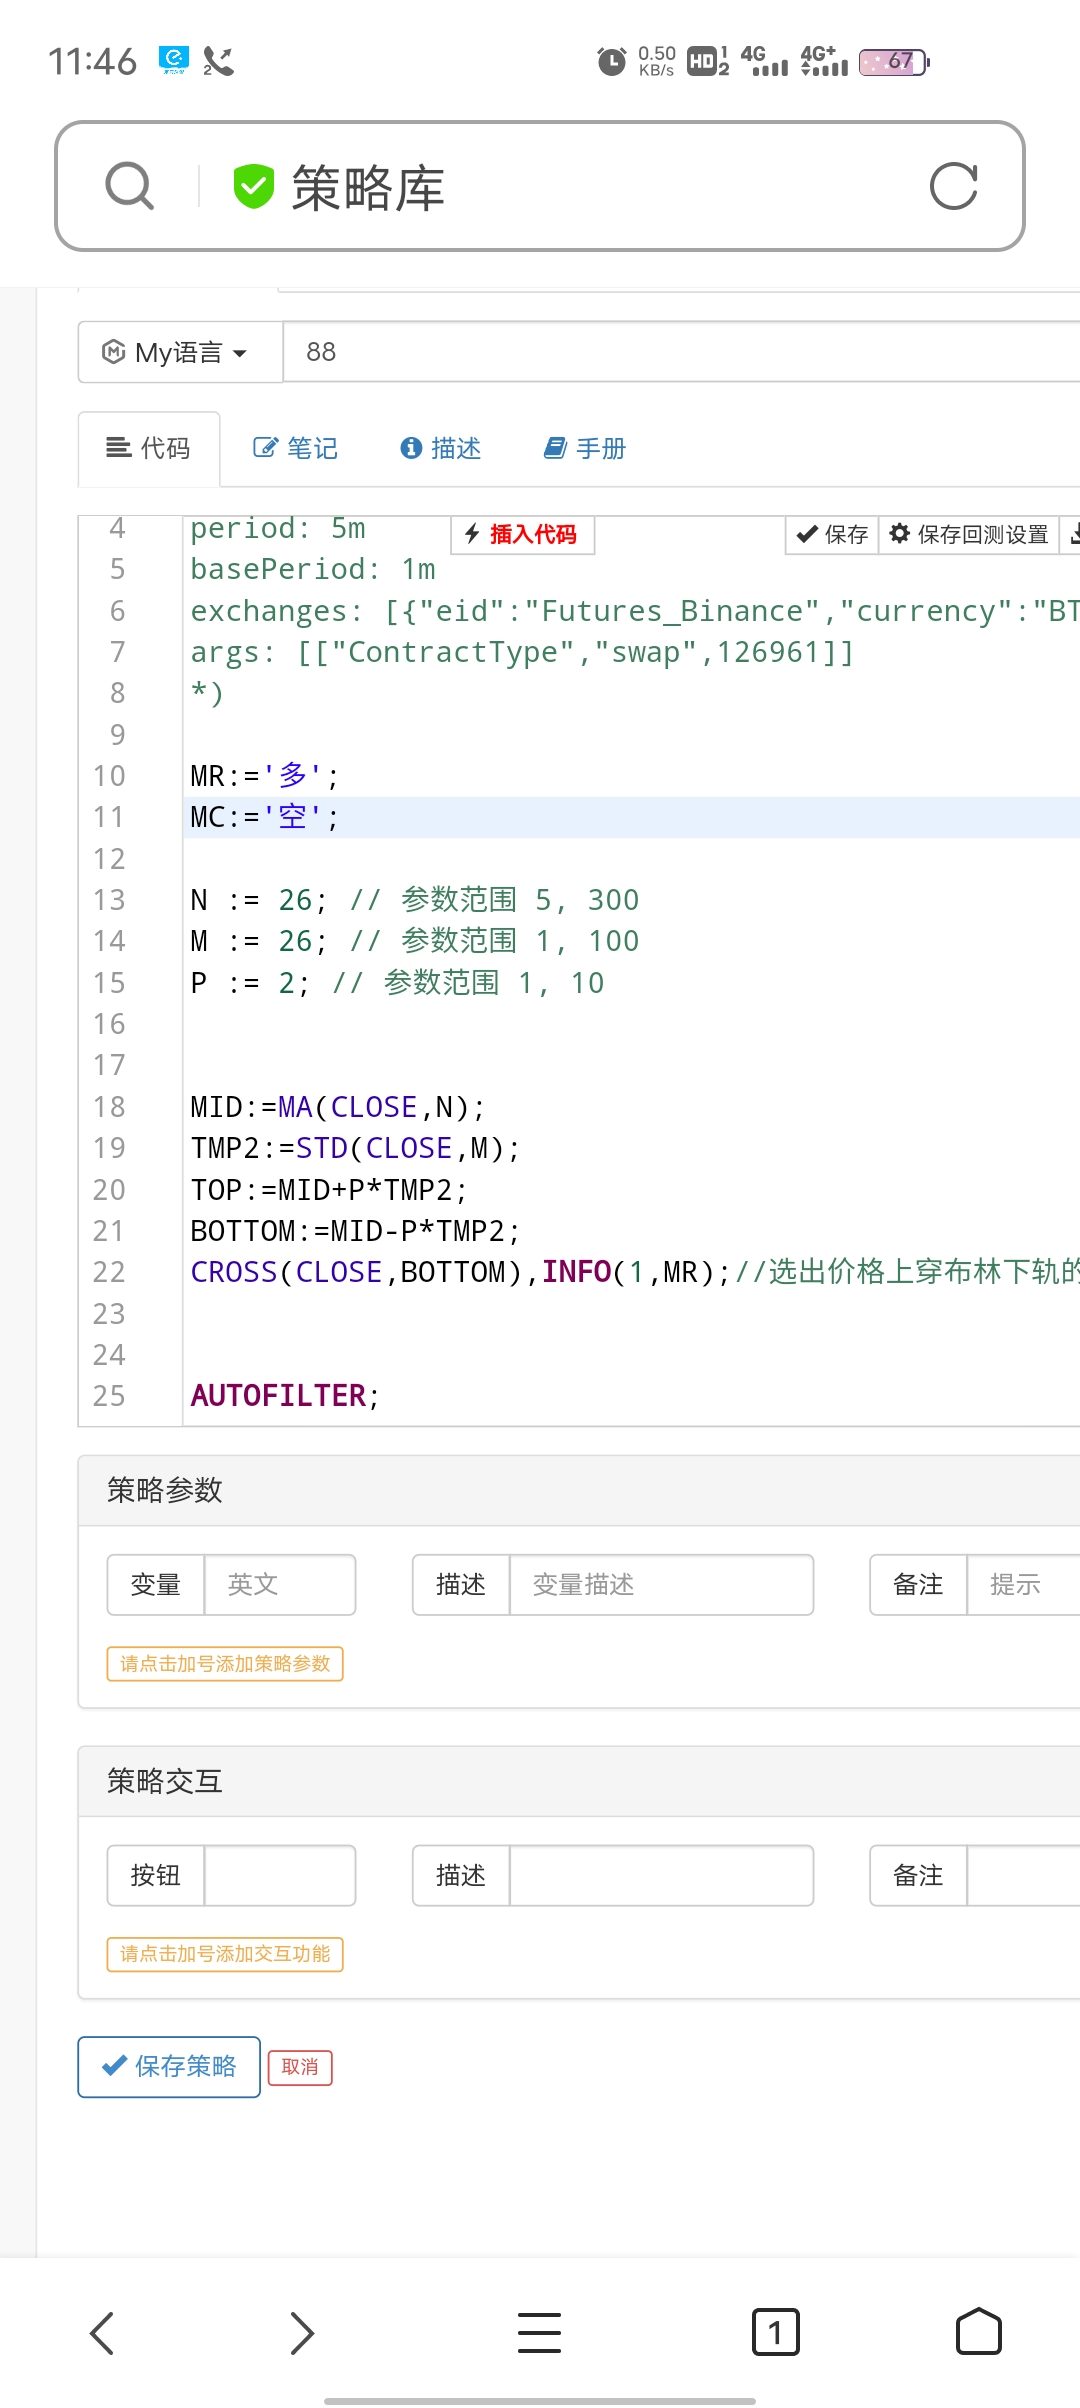Click the 保存策略 button
The height and width of the screenshot is (2408, 1080).
(x=169, y=2066)
